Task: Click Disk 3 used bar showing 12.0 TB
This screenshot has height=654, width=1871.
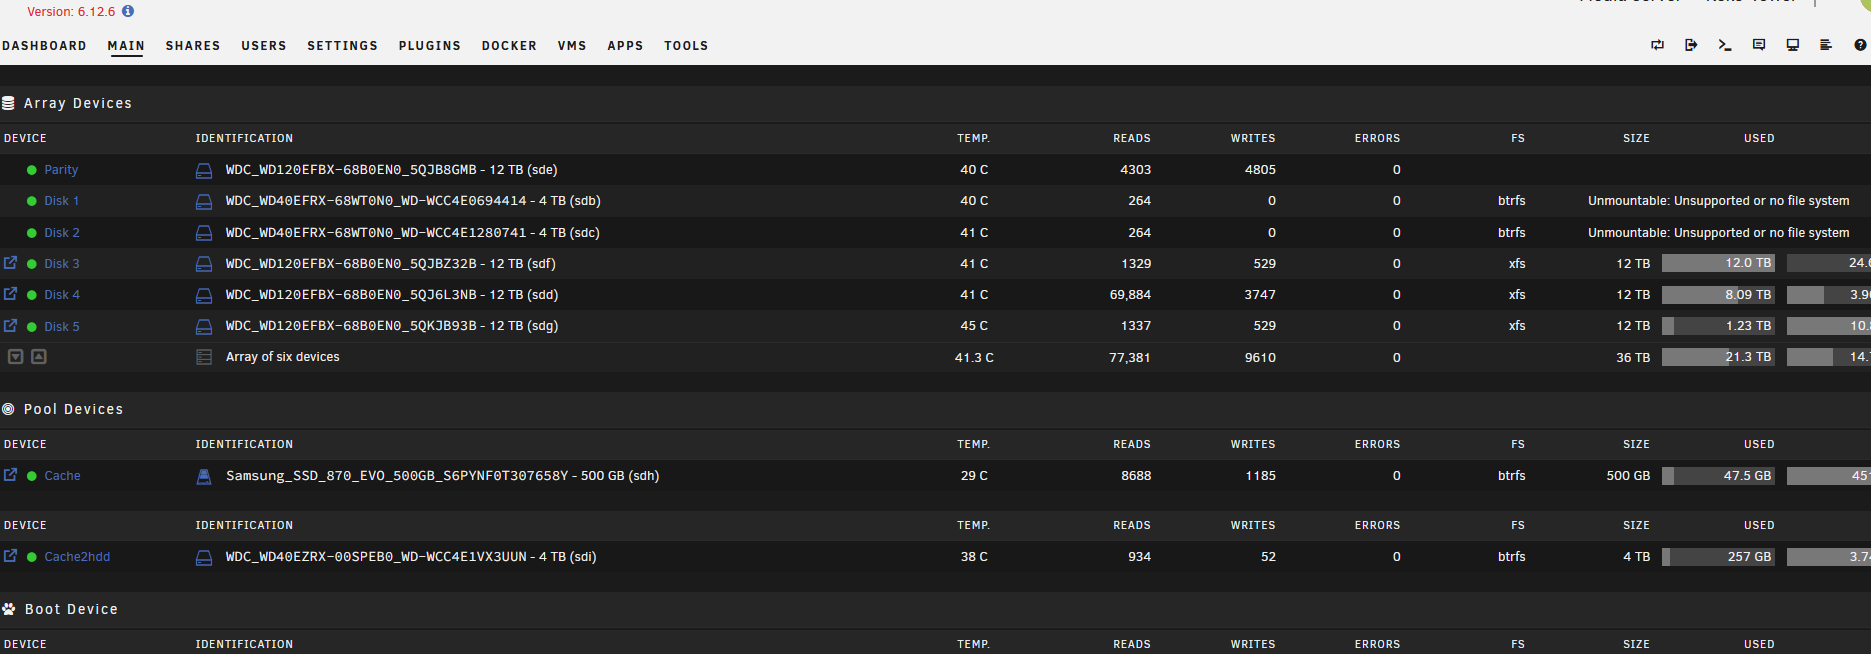Action: pos(1718,263)
